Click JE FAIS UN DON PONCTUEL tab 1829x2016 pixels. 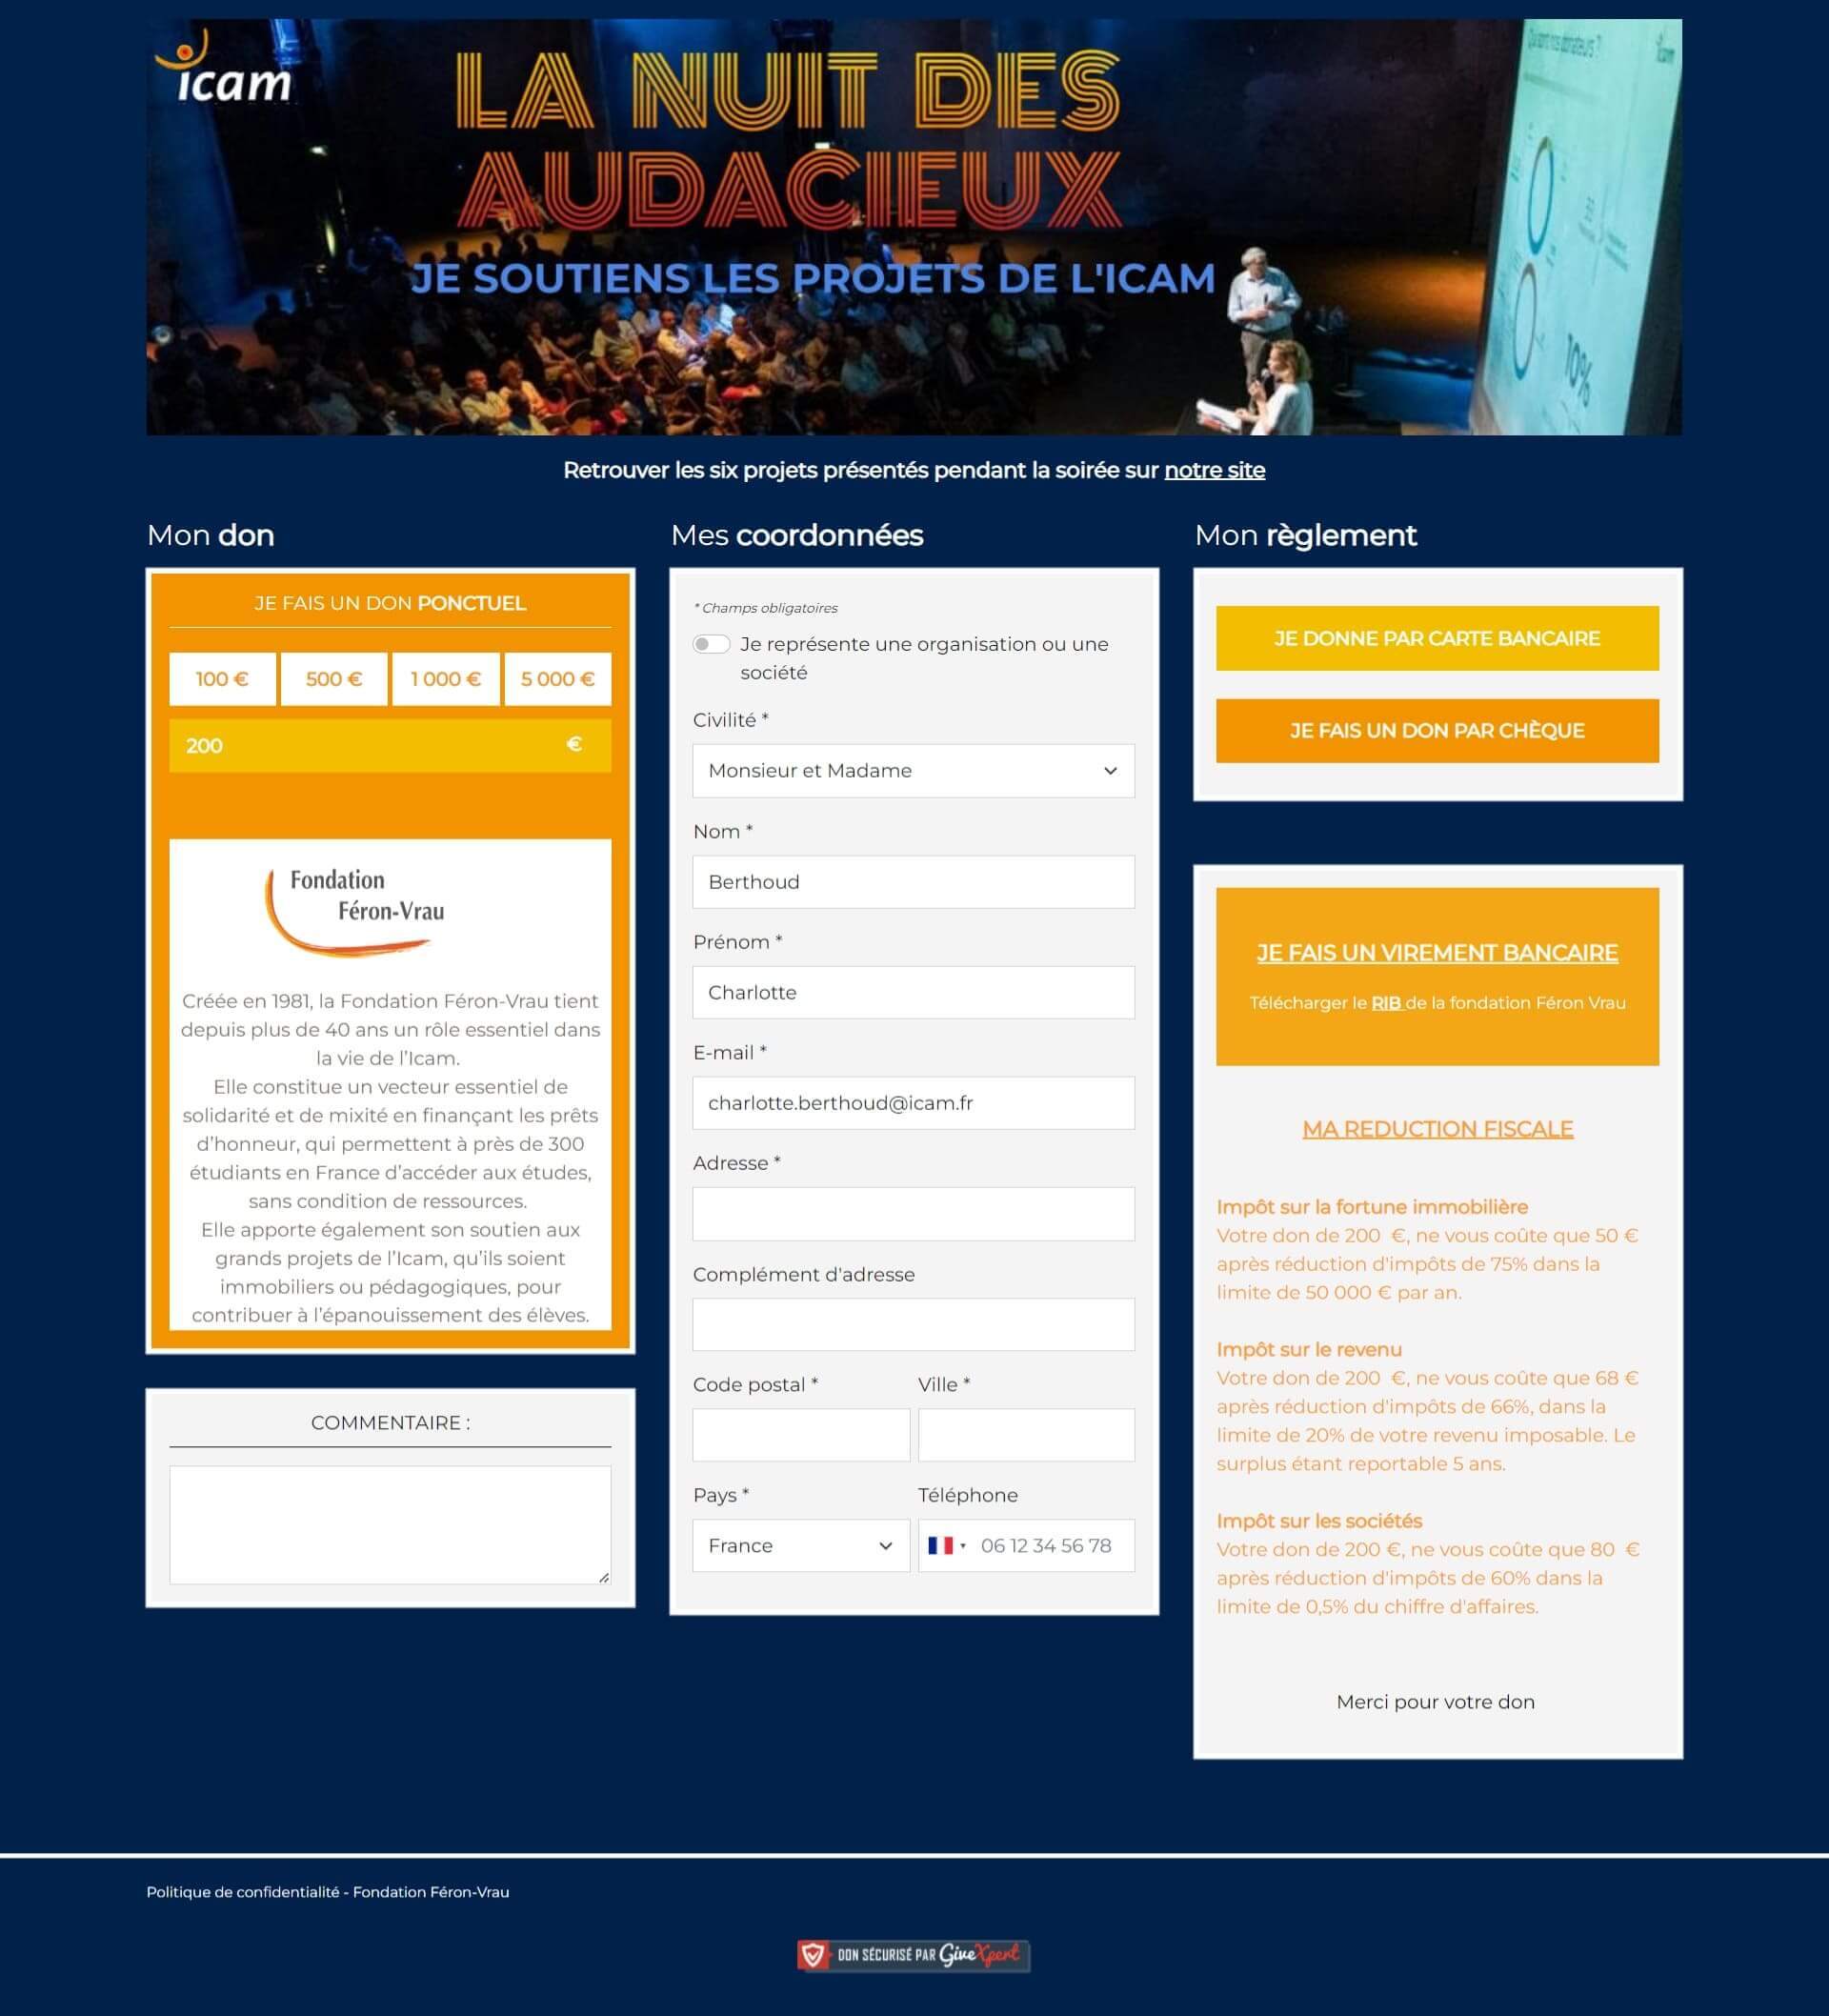pyautogui.click(x=388, y=604)
